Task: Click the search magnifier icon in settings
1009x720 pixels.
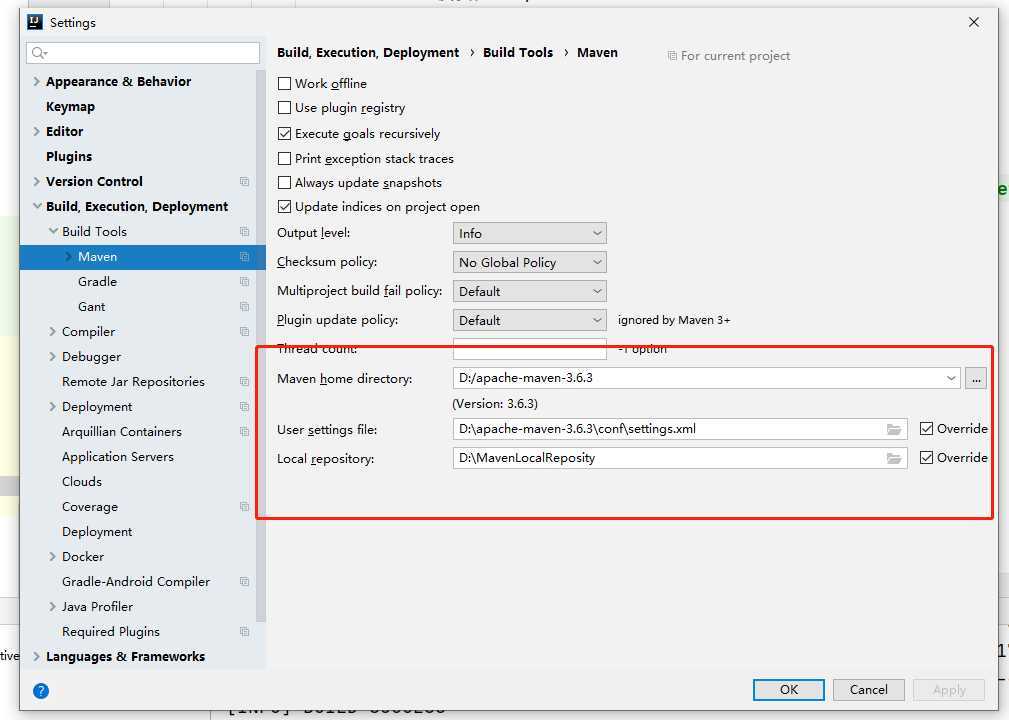Action: [39, 53]
